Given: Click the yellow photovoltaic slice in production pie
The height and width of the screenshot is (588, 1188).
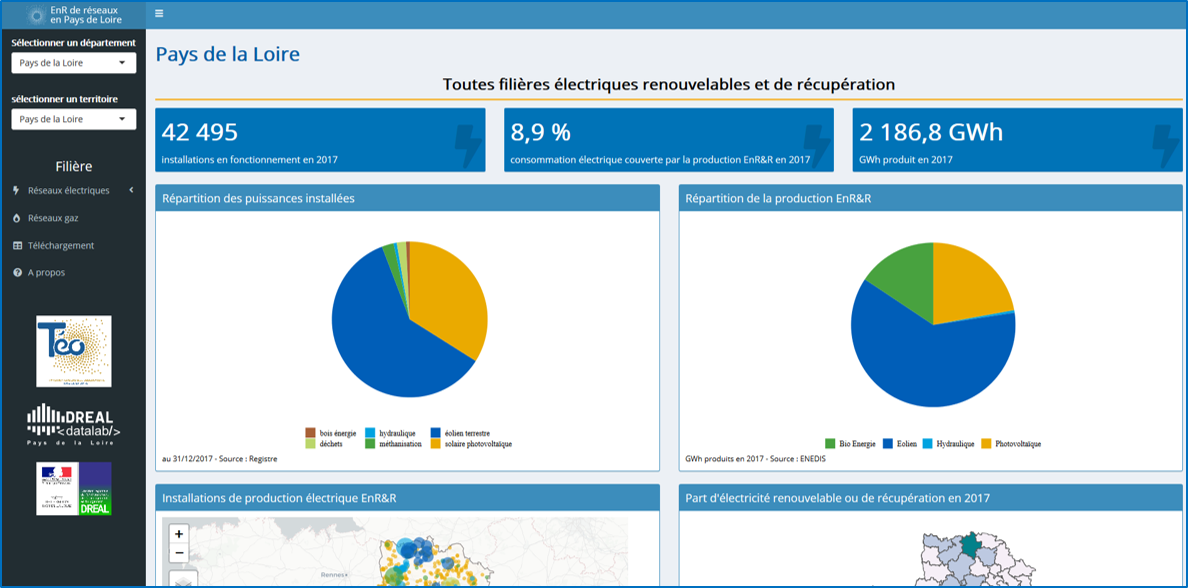Looking at the screenshot, I should [x=968, y=280].
